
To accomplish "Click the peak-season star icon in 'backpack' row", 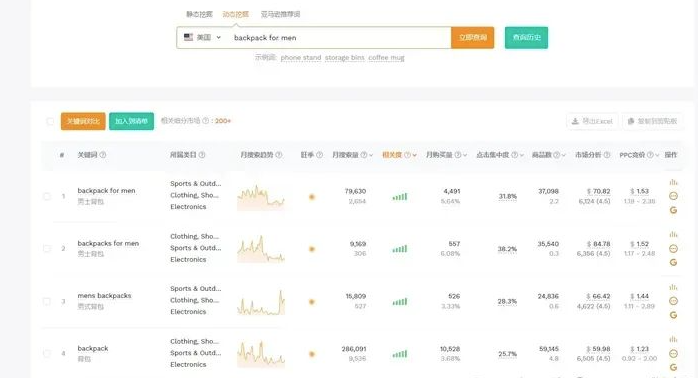I will point(312,354).
